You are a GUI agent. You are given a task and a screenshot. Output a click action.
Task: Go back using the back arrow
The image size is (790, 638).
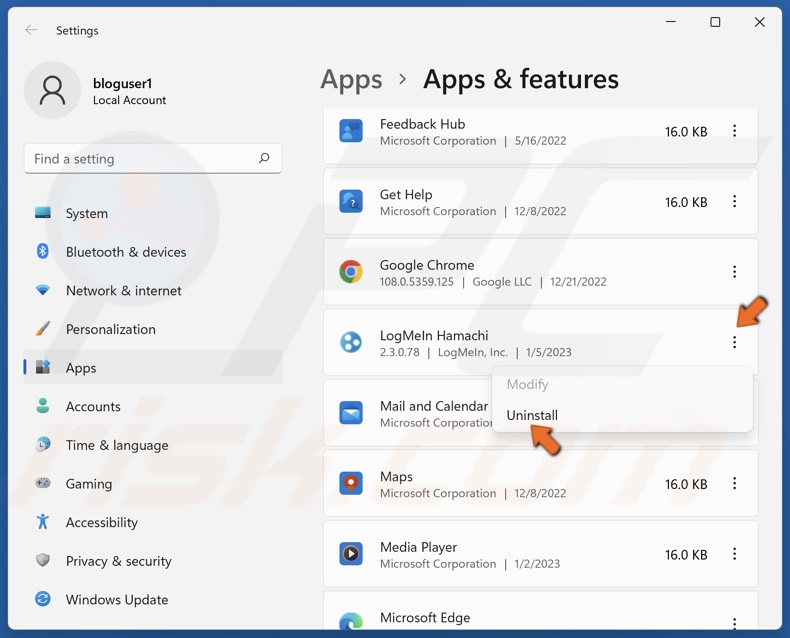pyautogui.click(x=31, y=30)
